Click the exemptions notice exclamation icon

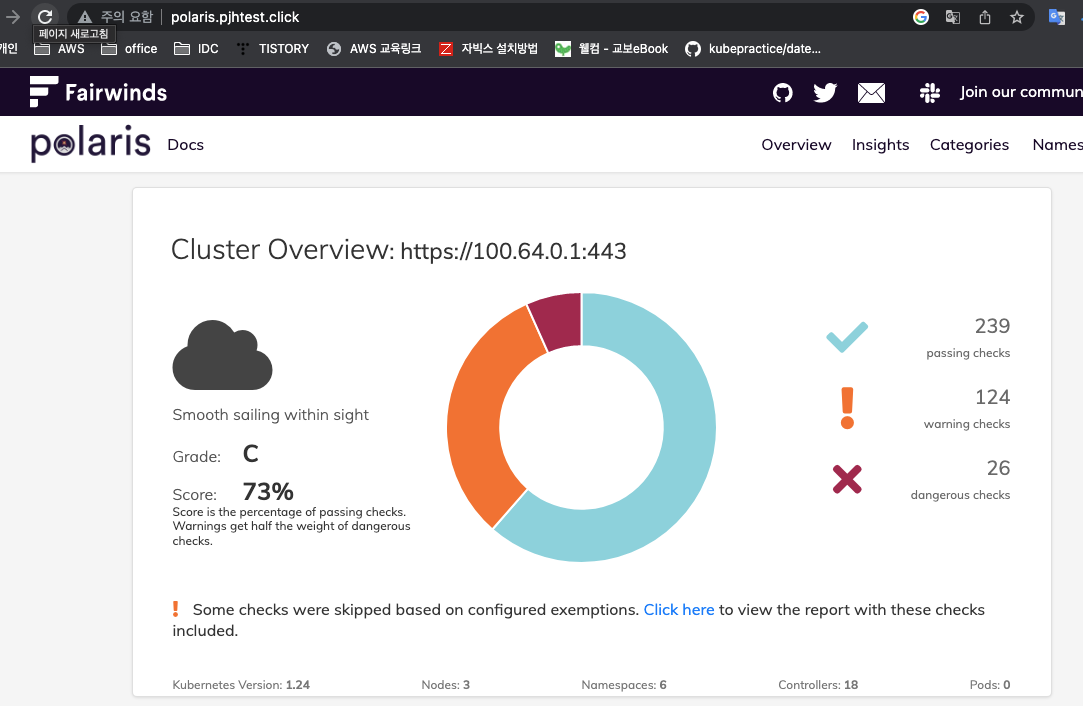[x=175, y=609]
